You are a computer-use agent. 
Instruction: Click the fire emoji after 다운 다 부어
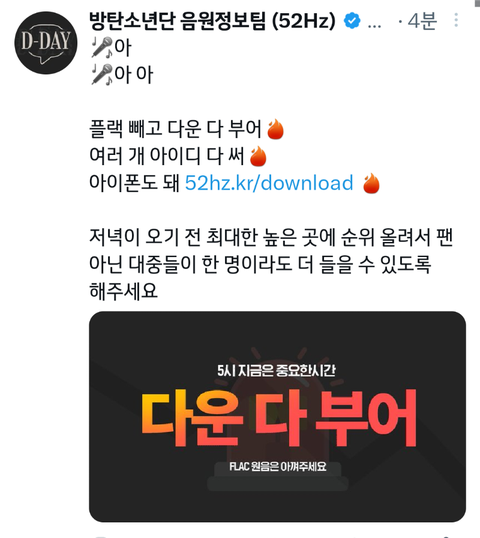coord(276,129)
